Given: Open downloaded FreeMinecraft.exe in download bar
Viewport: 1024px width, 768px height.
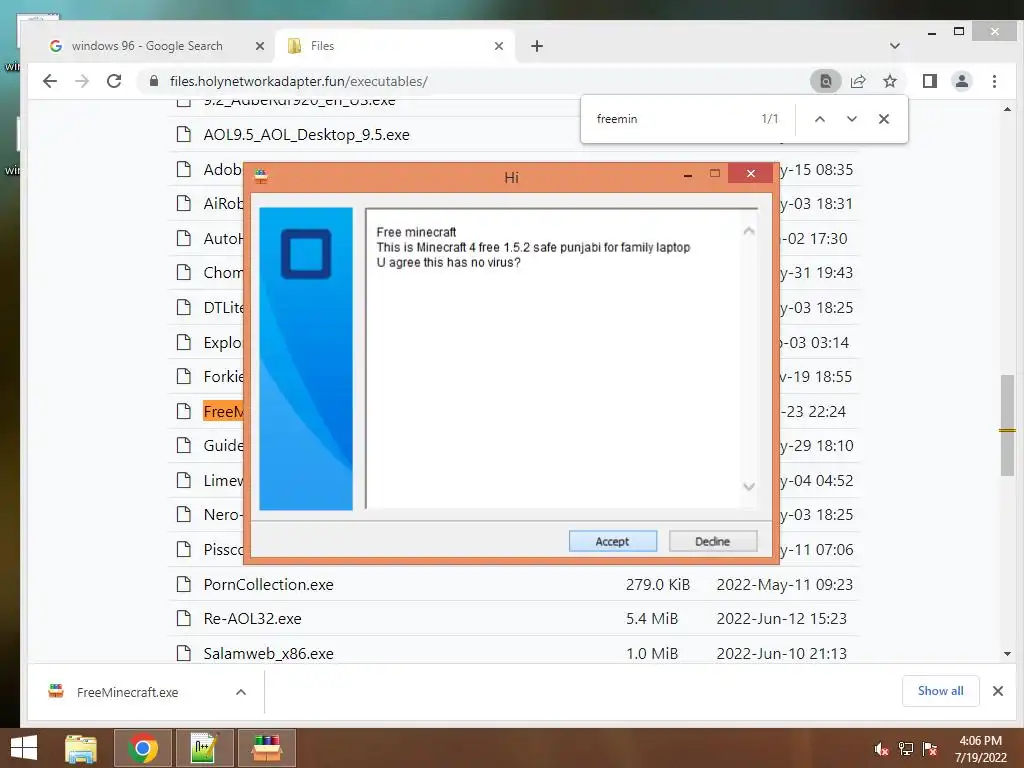Looking at the screenshot, I should (127, 692).
